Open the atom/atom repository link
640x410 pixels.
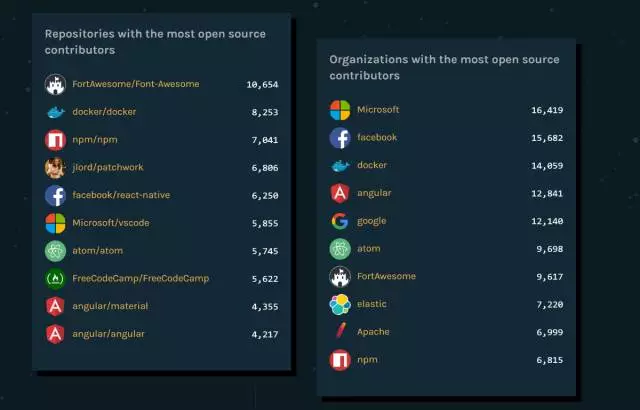[98, 250]
